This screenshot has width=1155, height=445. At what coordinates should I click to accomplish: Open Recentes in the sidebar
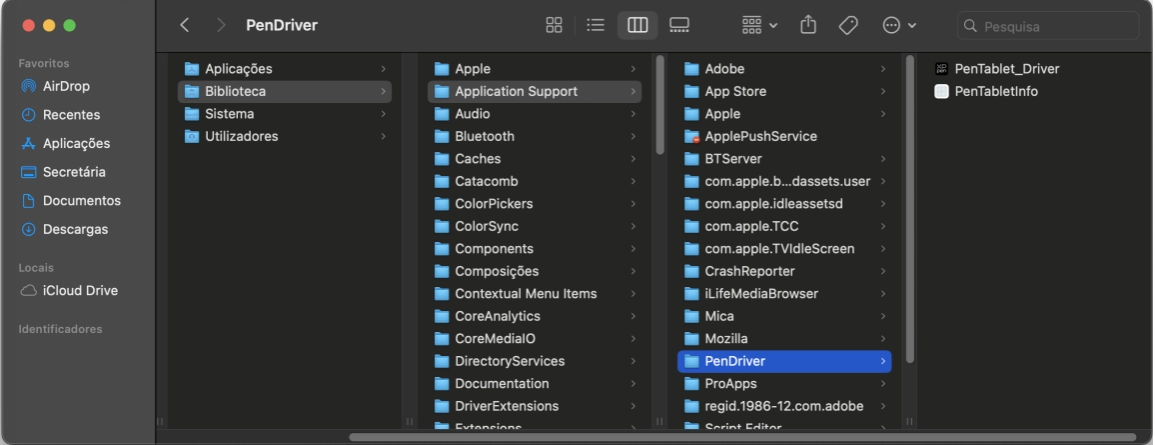[x=70, y=115]
